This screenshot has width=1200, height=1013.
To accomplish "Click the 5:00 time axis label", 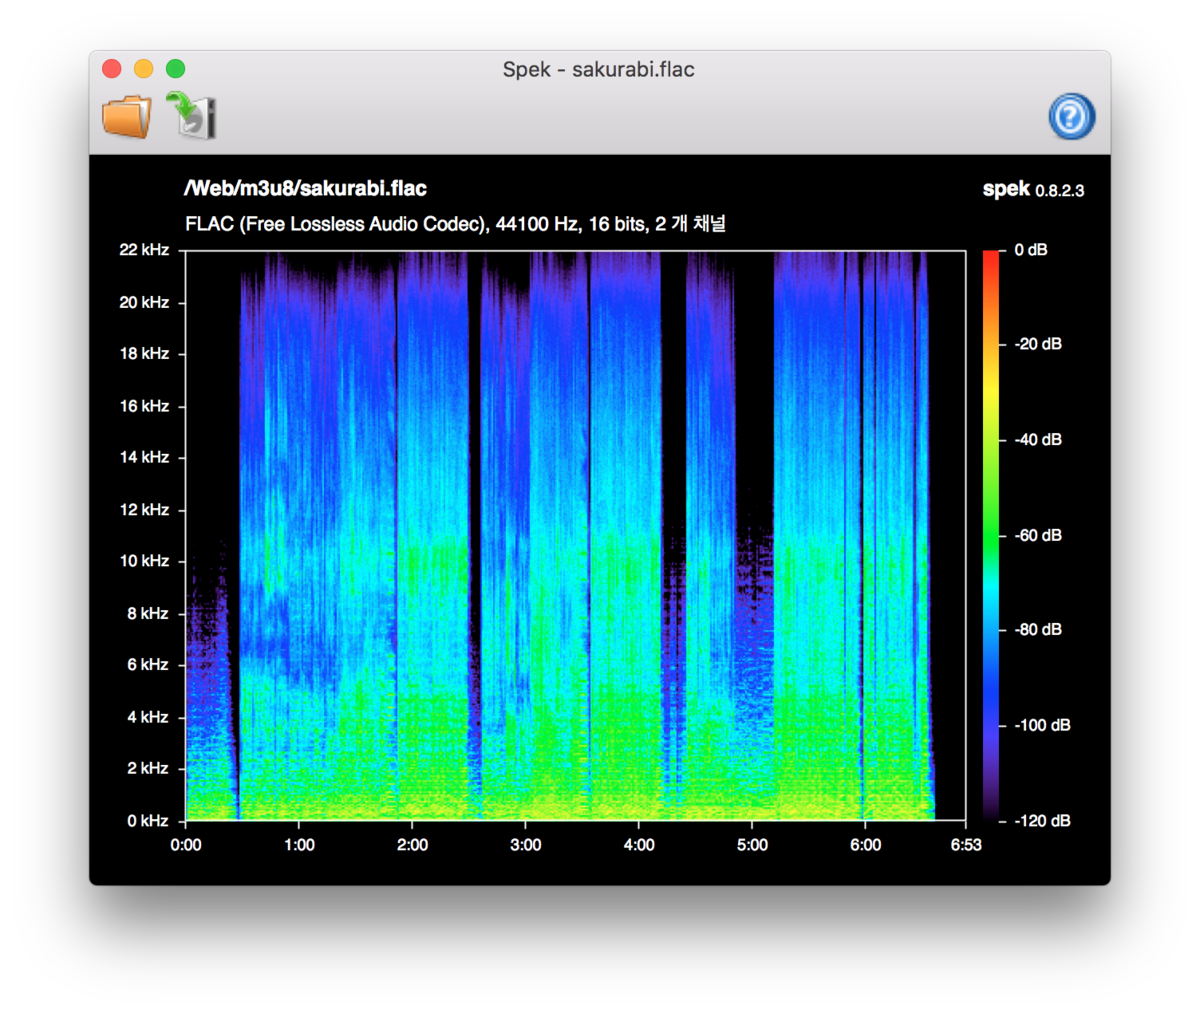I will (752, 845).
